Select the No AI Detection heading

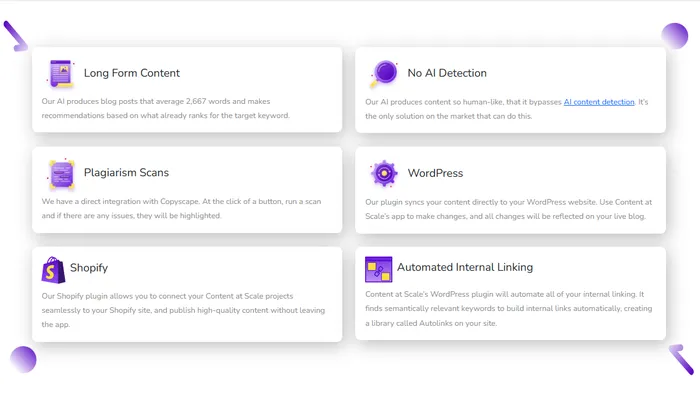click(447, 73)
